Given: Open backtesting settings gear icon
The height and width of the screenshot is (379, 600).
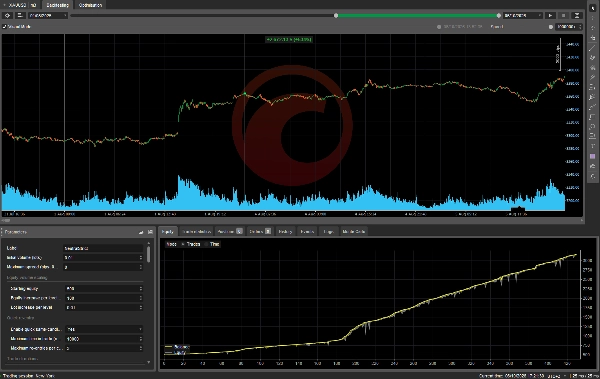Looking at the screenshot, I should 7,15.
